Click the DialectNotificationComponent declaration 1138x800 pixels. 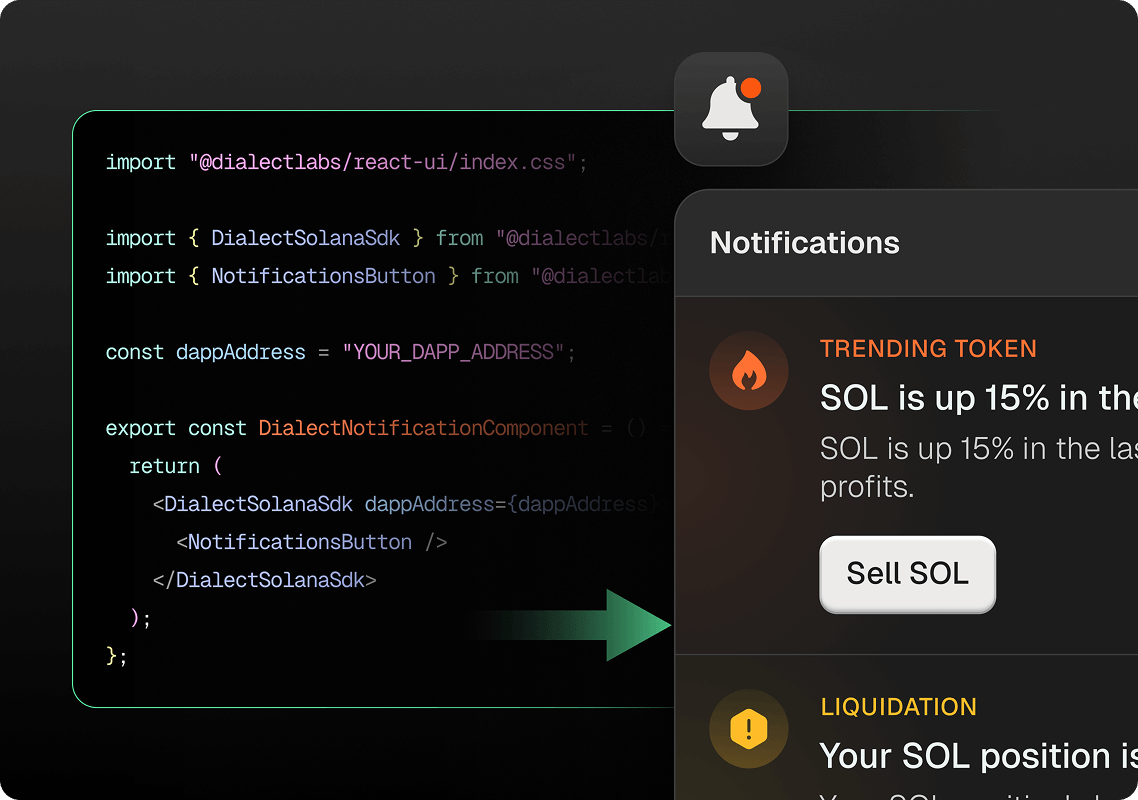point(421,428)
